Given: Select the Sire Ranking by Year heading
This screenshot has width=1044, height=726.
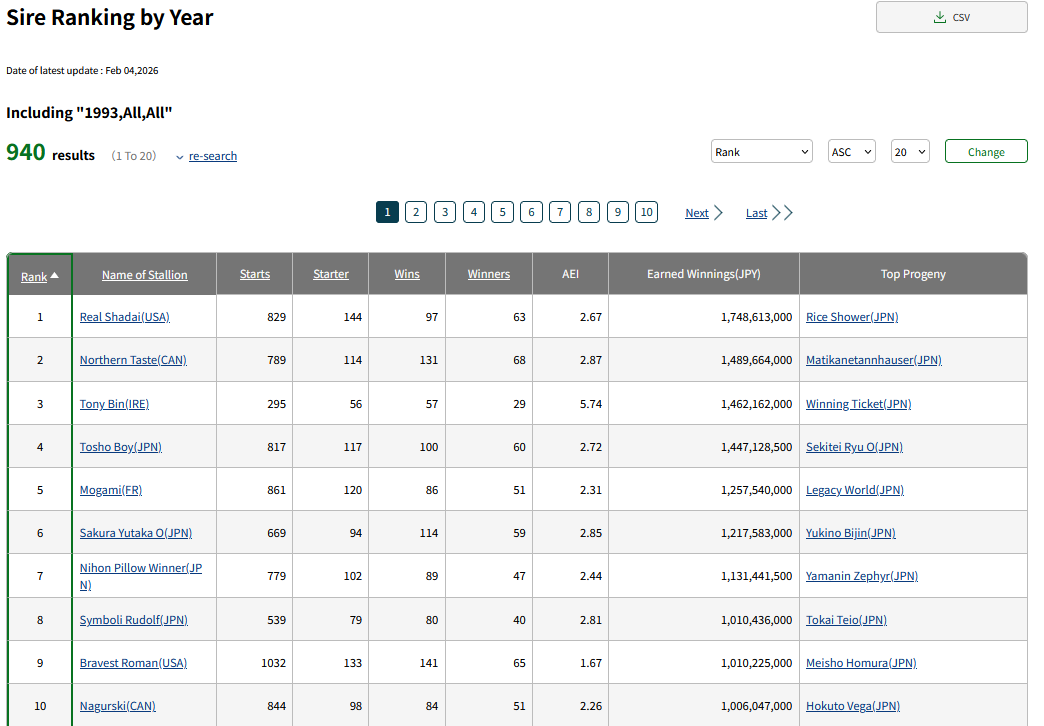Looking at the screenshot, I should (110, 17).
